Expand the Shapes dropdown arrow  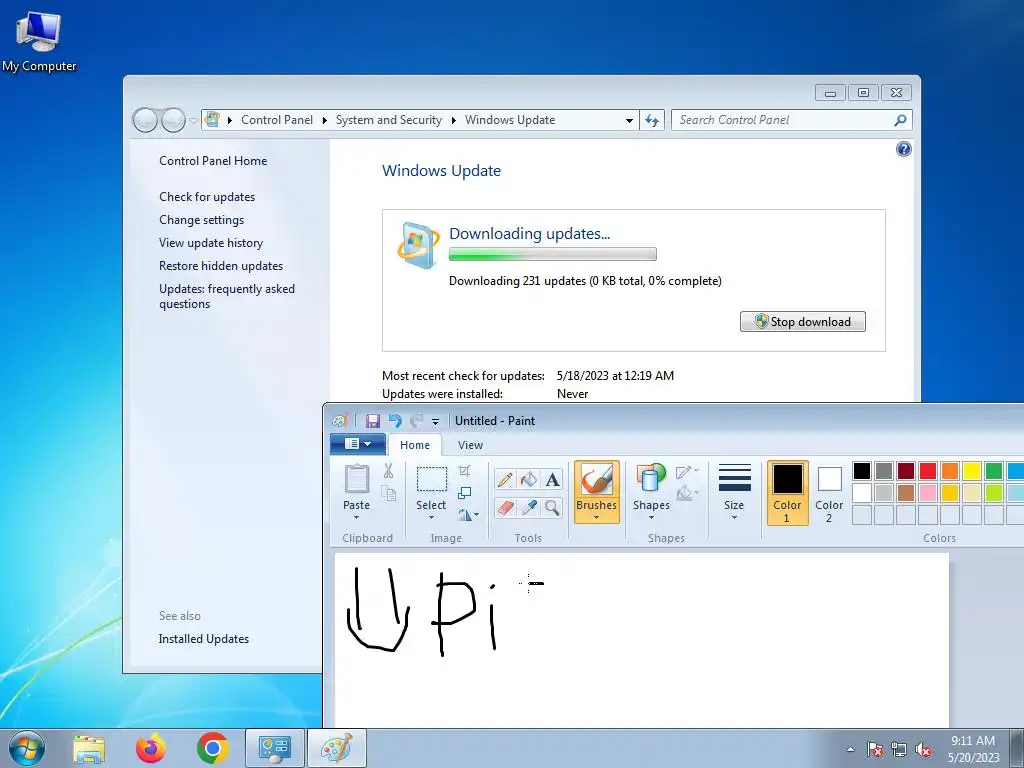[x=651, y=518]
